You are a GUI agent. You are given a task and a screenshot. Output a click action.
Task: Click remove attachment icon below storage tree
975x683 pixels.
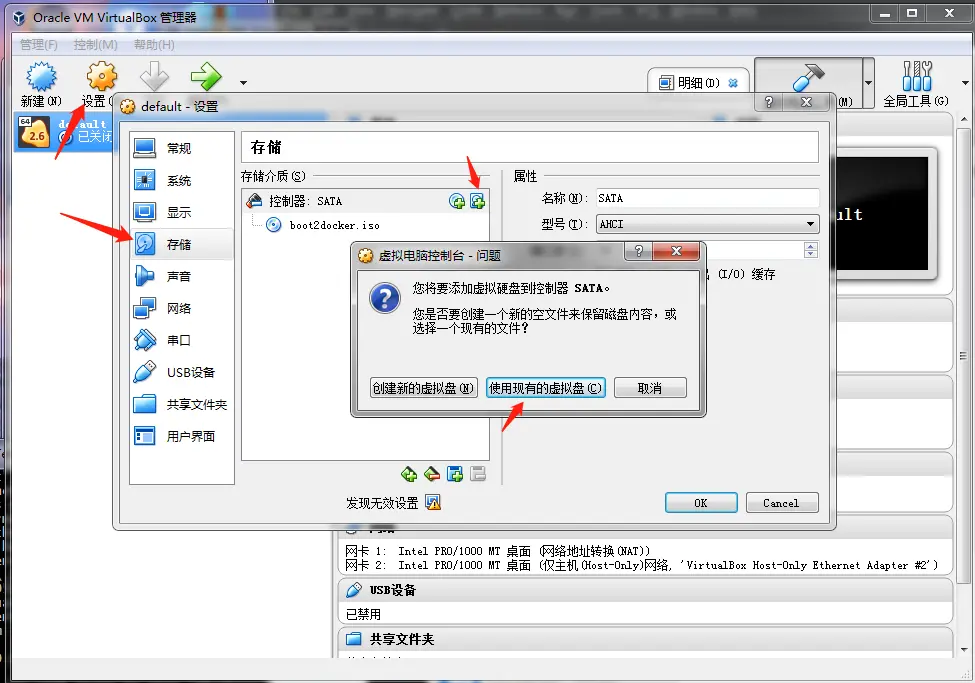point(478,475)
